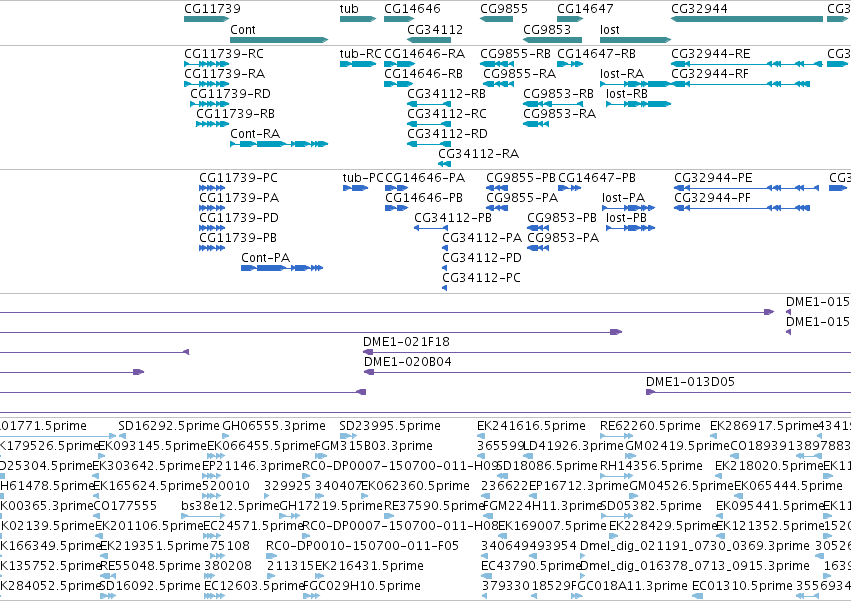Image resolution: width=851 pixels, height=601 pixels.
Task: Select the CG34112-PB protein label
Action: [453, 218]
